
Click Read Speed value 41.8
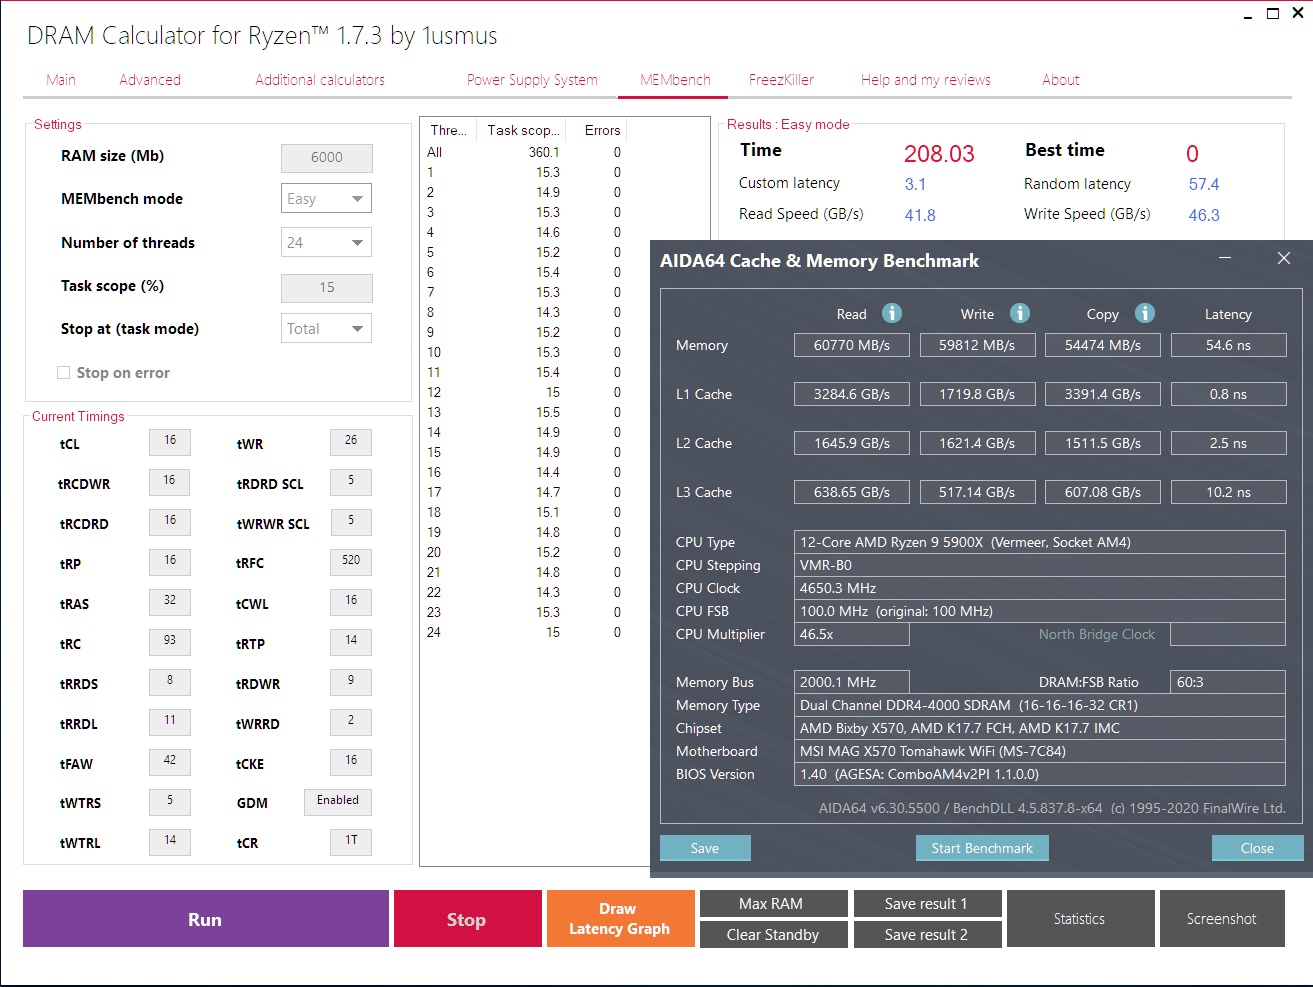tap(920, 215)
